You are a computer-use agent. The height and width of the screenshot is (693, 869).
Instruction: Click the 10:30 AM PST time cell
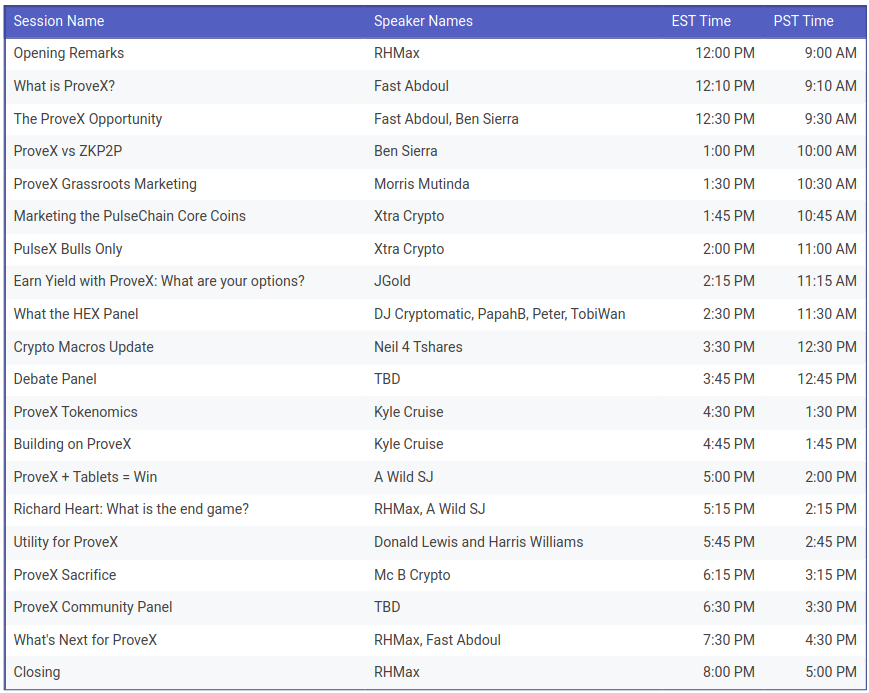pyautogui.click(x=827, y=184)
